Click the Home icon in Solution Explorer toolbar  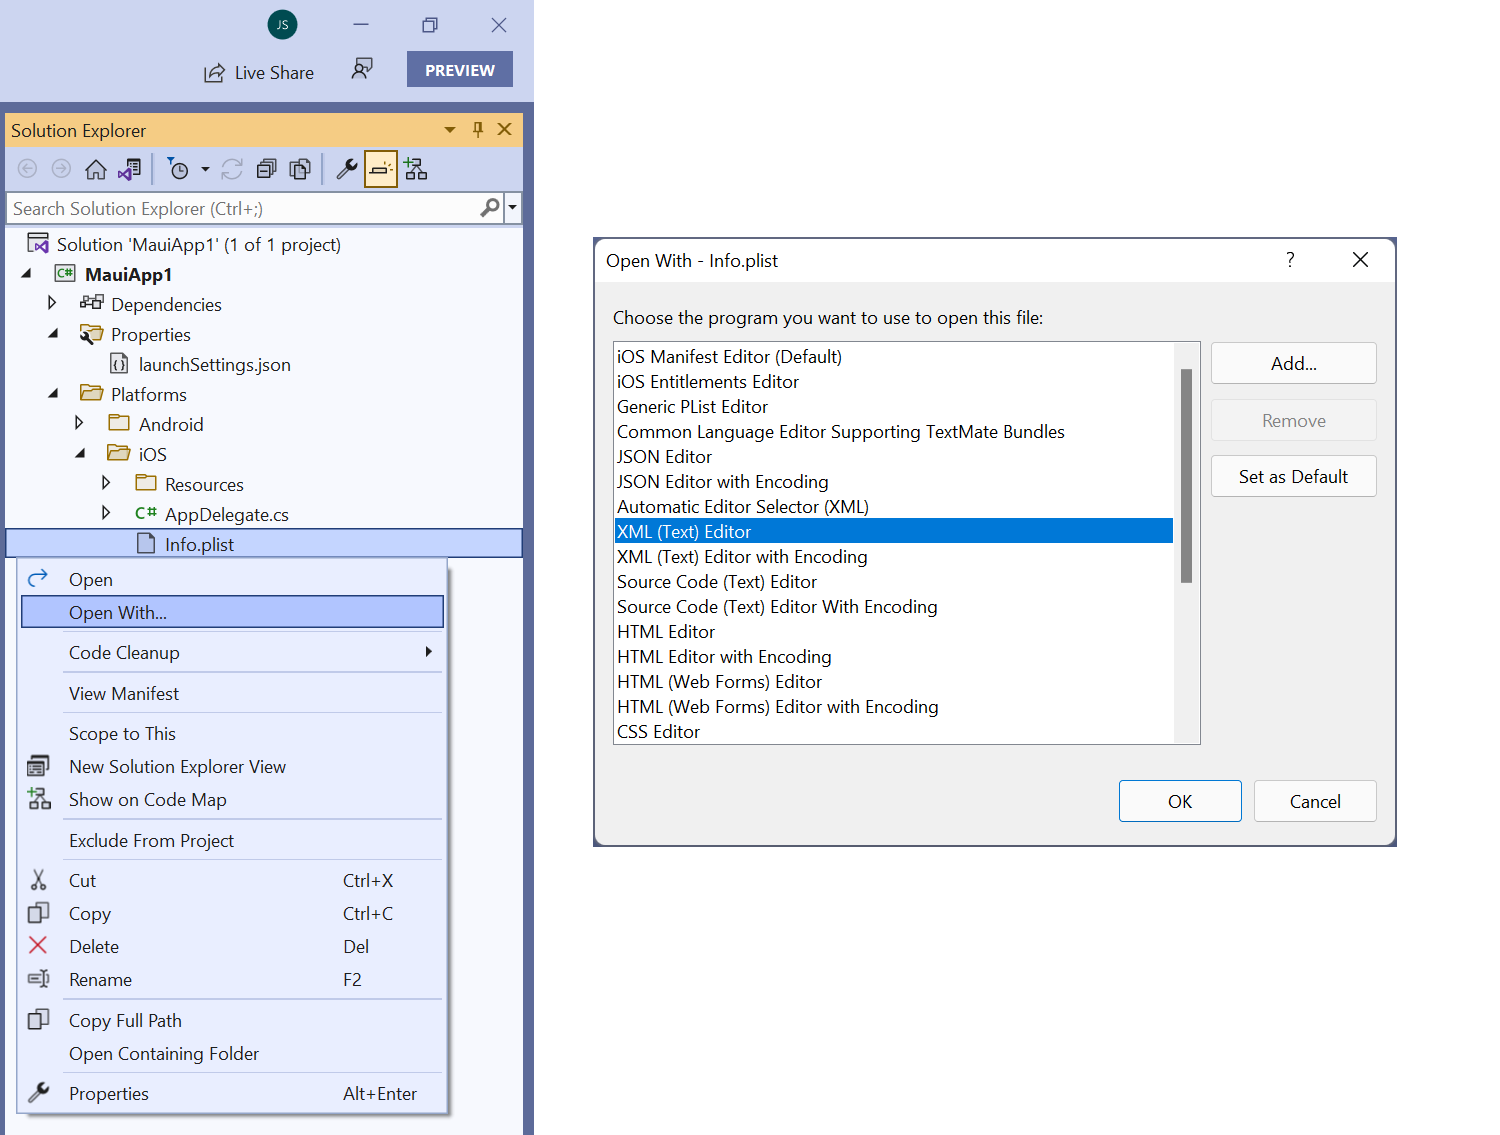[96, 168]
